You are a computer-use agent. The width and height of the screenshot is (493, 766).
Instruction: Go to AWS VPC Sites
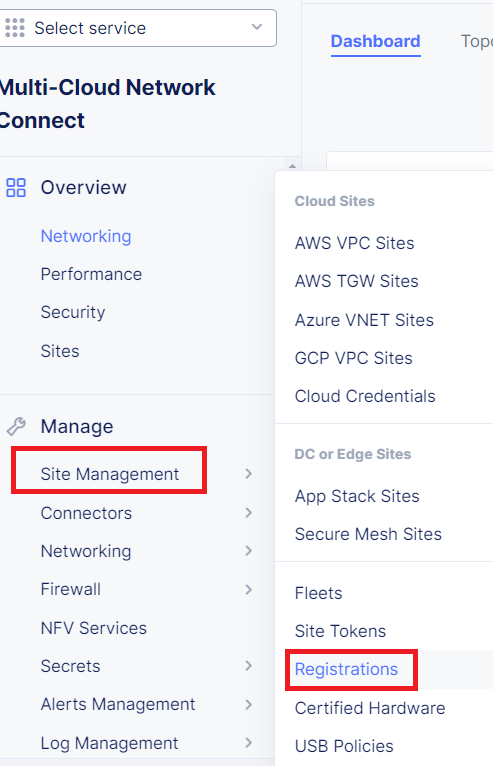coord(355,243)
